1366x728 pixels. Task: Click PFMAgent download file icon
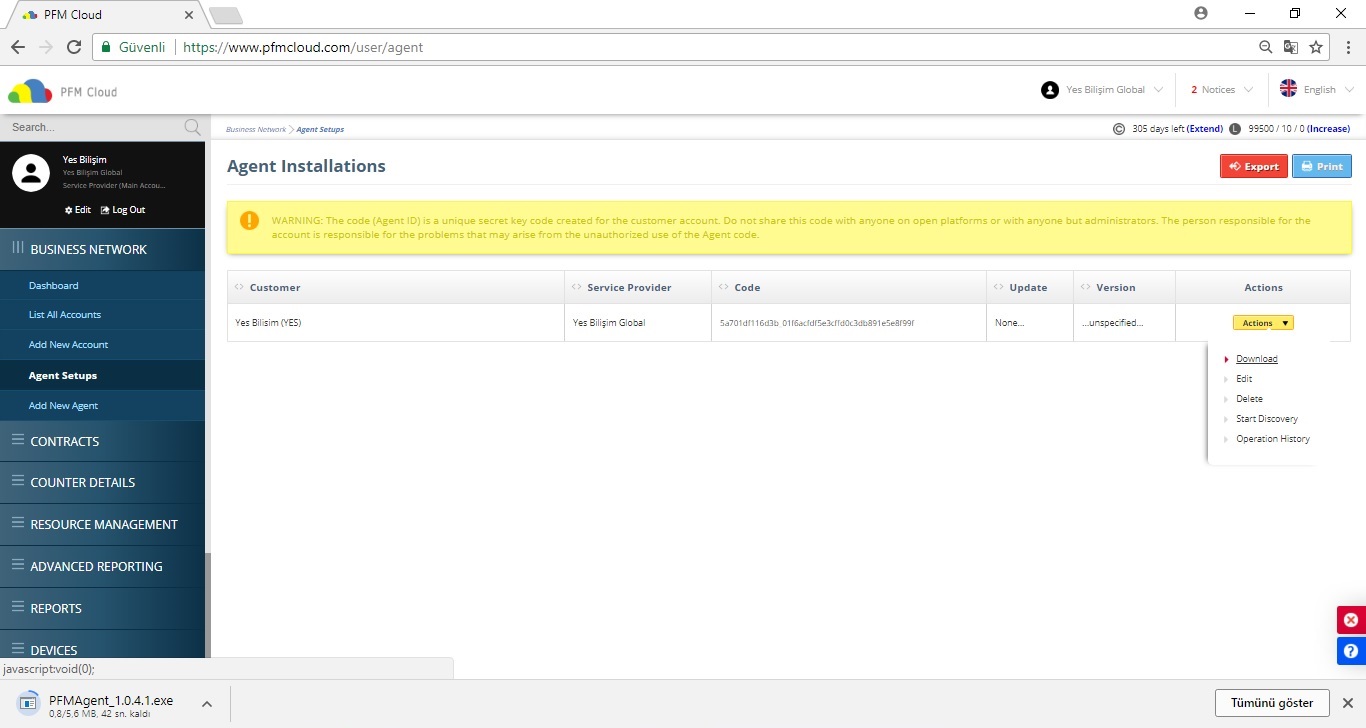(x=30, y=703)
